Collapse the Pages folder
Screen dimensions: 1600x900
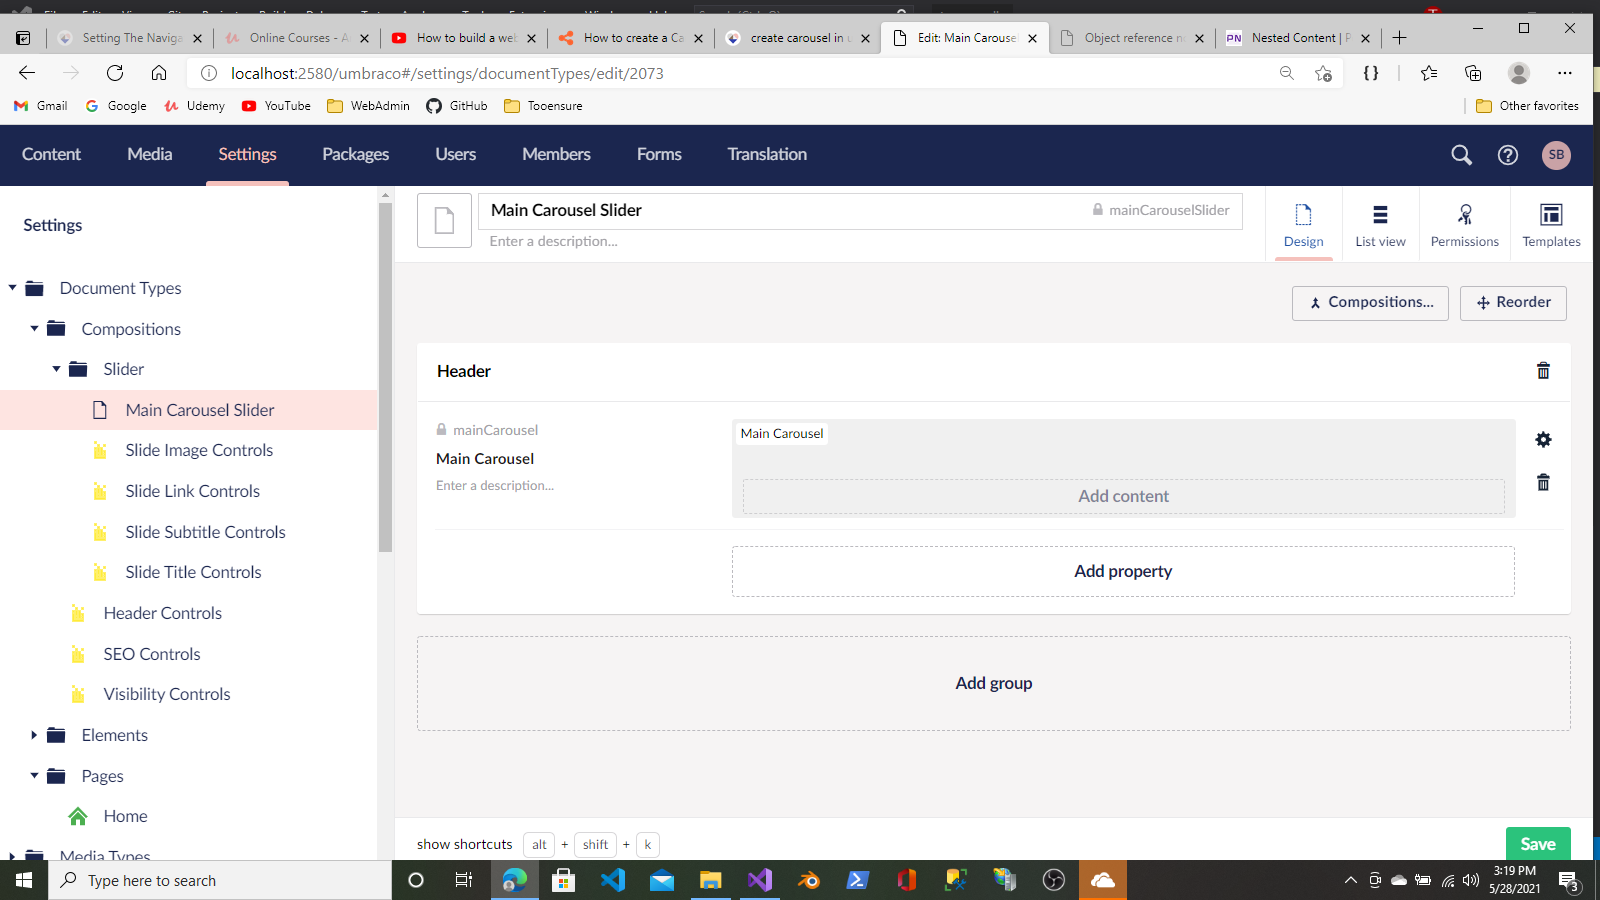click(35, 776)
